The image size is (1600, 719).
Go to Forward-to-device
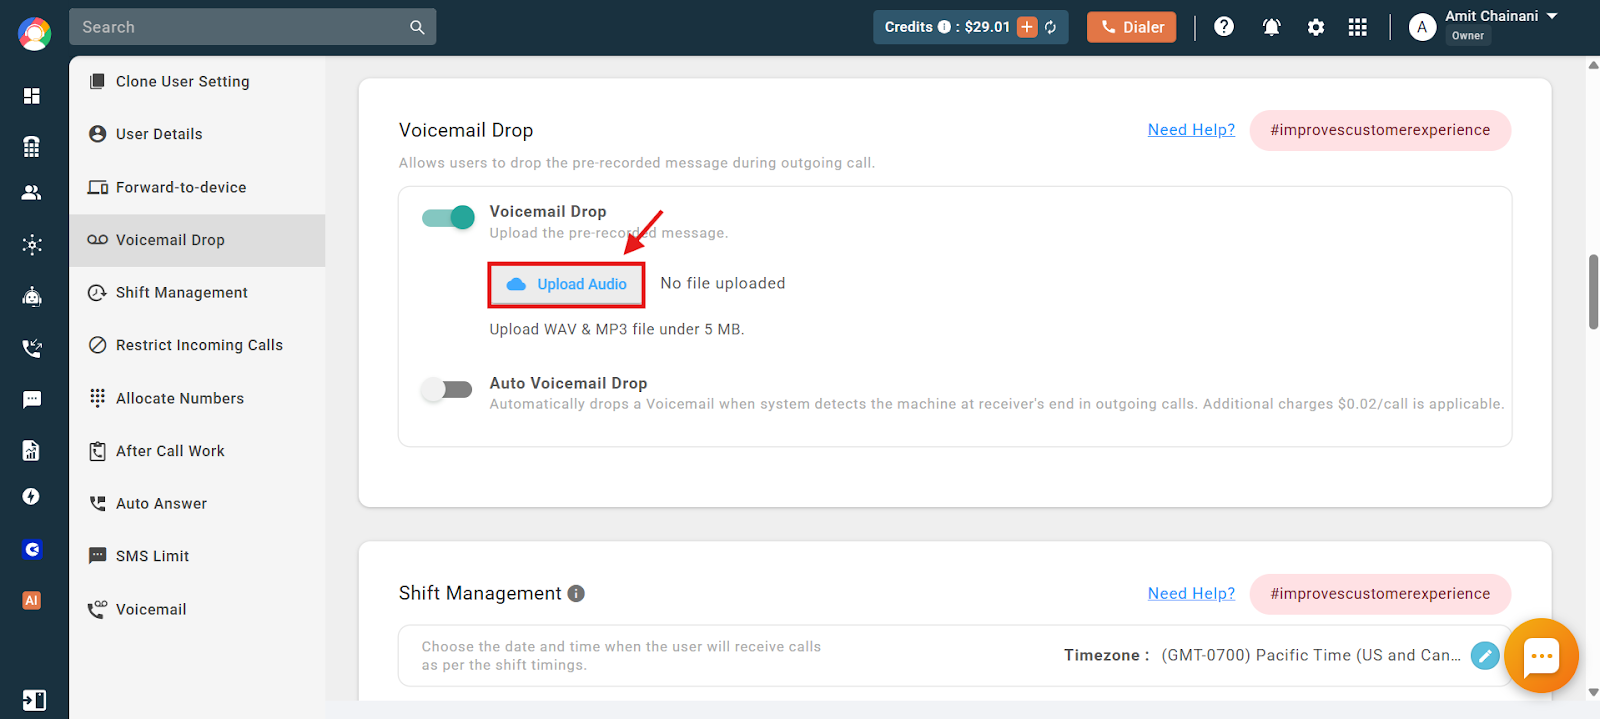point(197,187)
